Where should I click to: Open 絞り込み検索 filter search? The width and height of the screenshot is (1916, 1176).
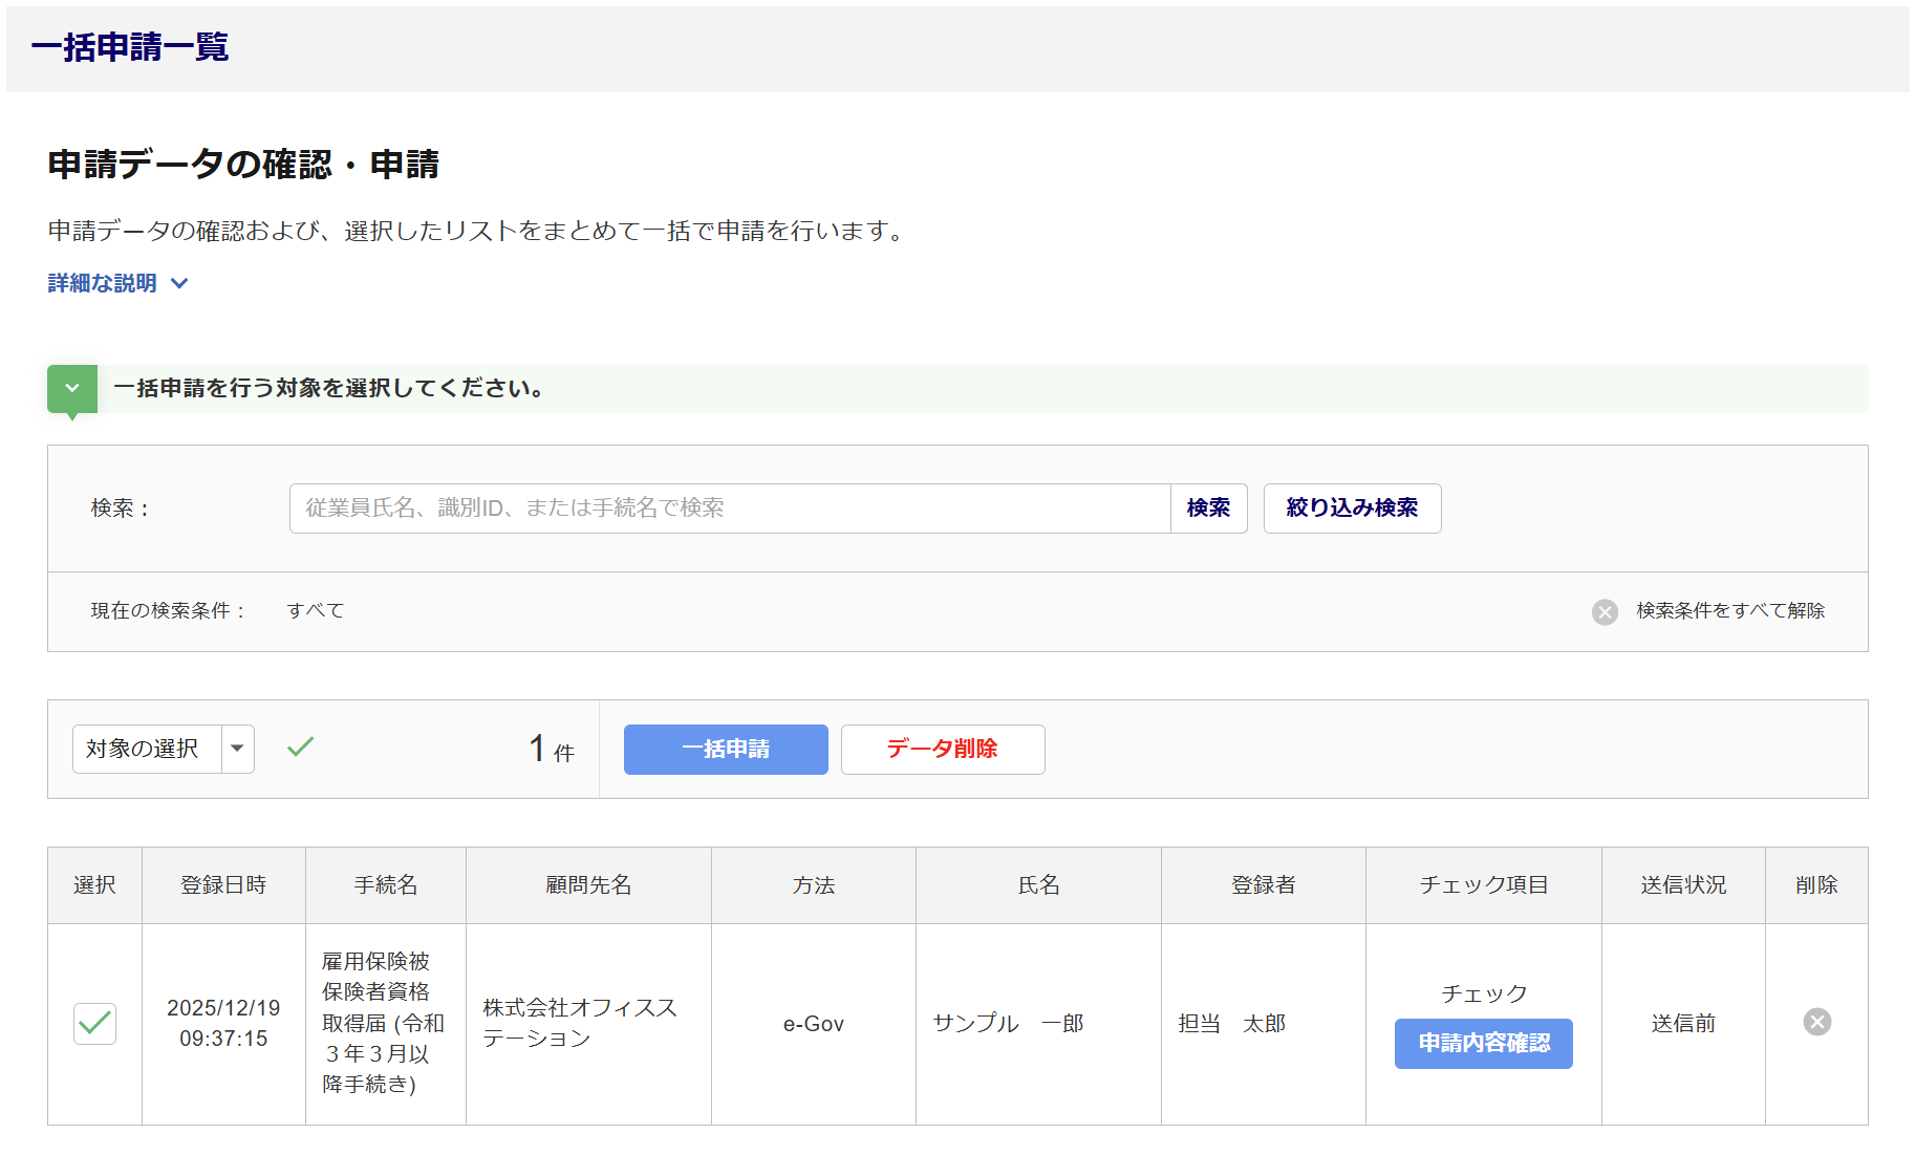[1351, 508]
